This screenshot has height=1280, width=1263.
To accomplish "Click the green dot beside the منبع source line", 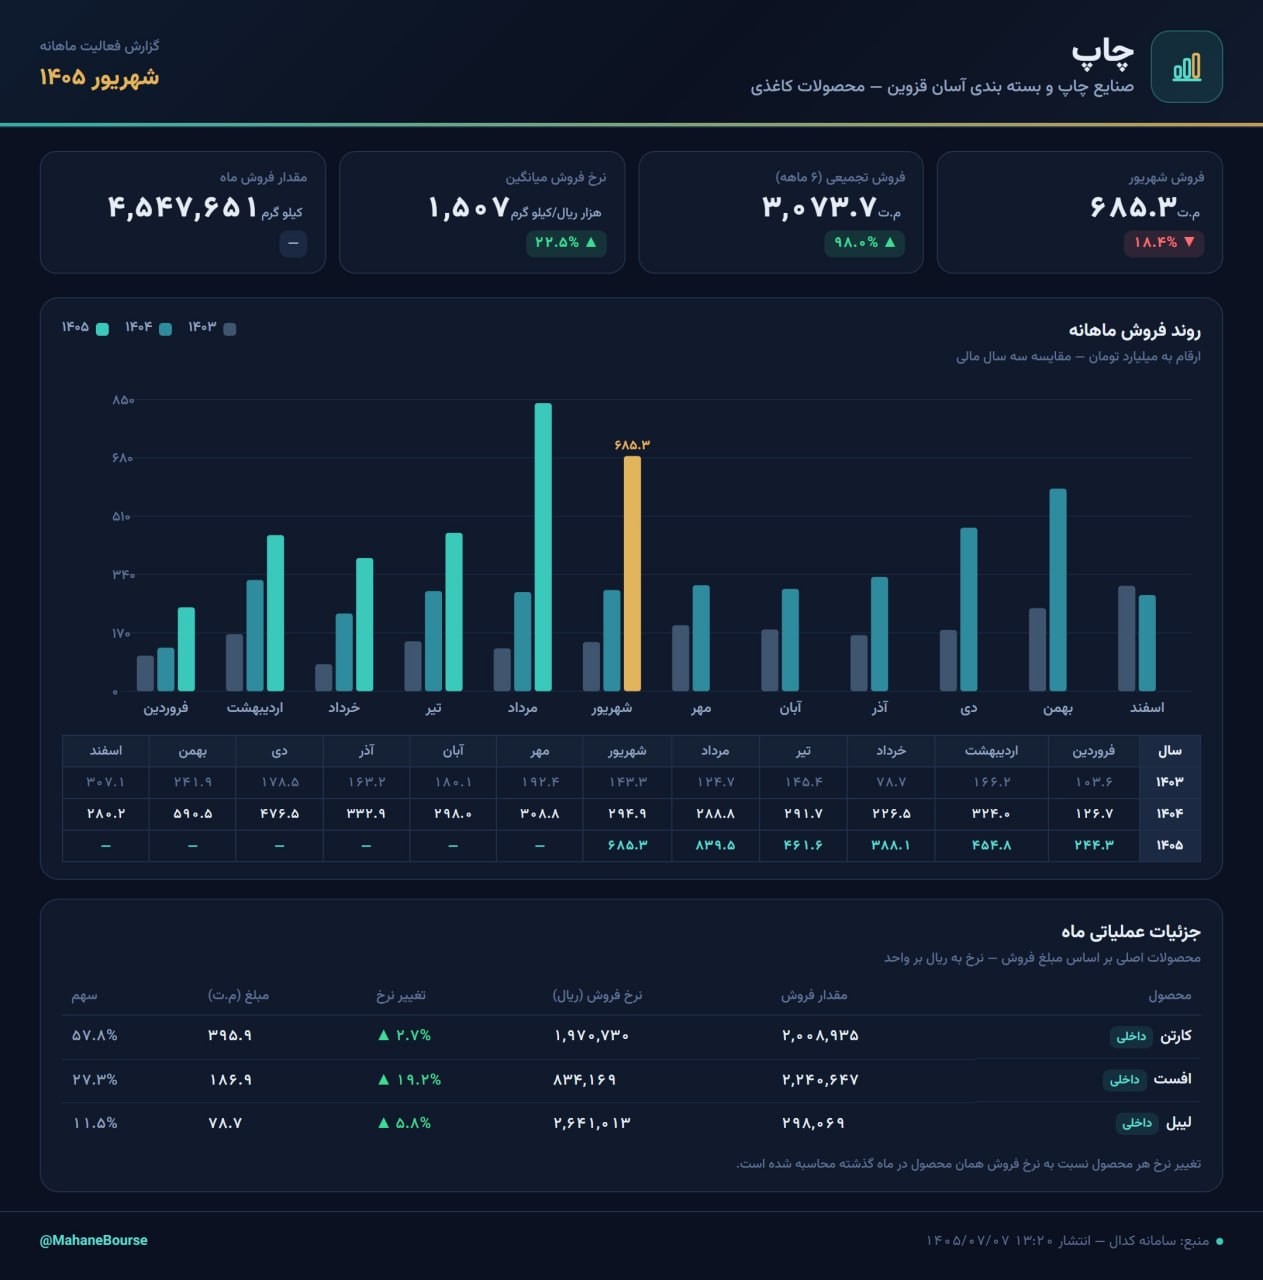I will click(1219, 1241).
